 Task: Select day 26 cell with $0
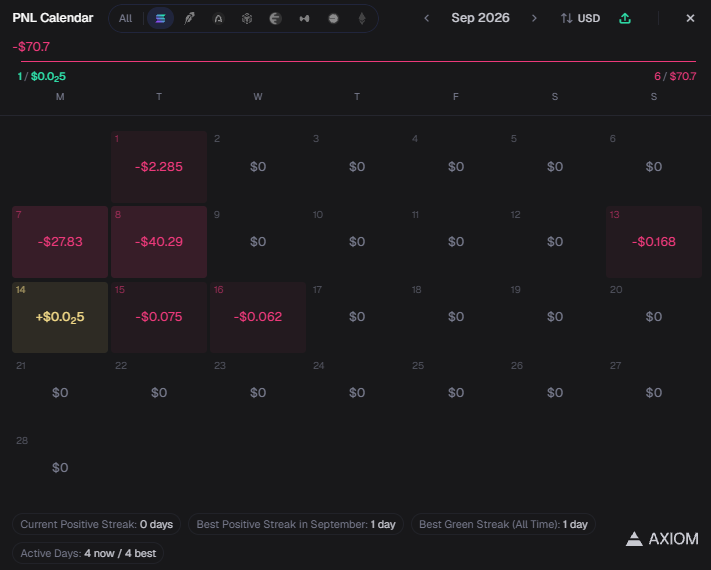(555, 393)
